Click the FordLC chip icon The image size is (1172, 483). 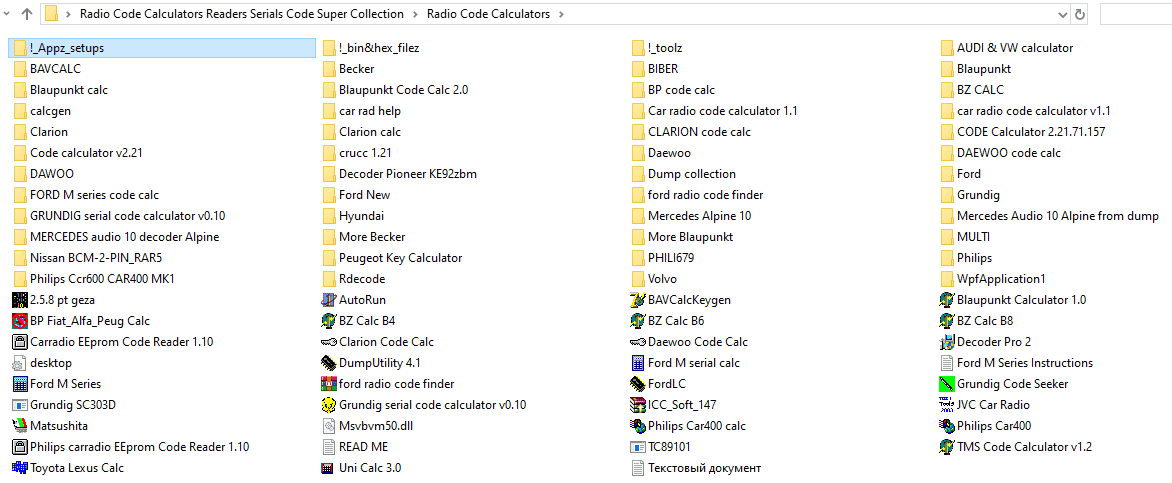tap(638, 384)
